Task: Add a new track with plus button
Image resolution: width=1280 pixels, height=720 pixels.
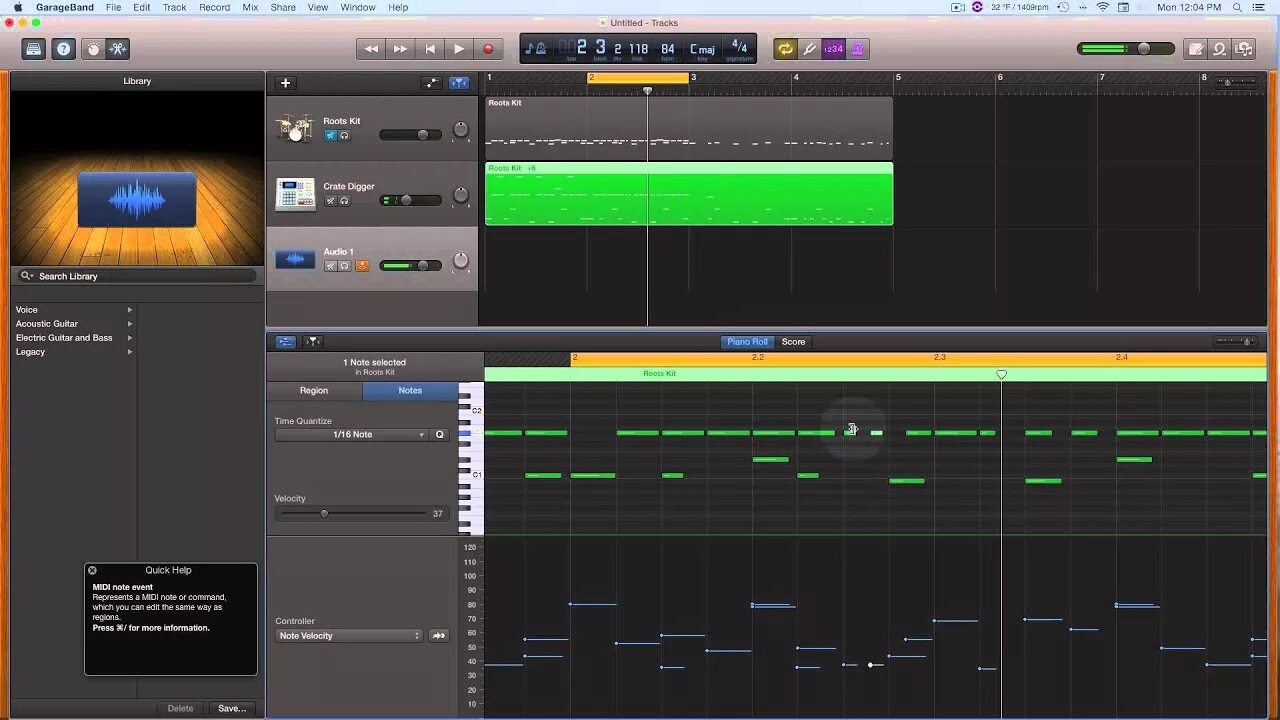Action: click(285, 83)
